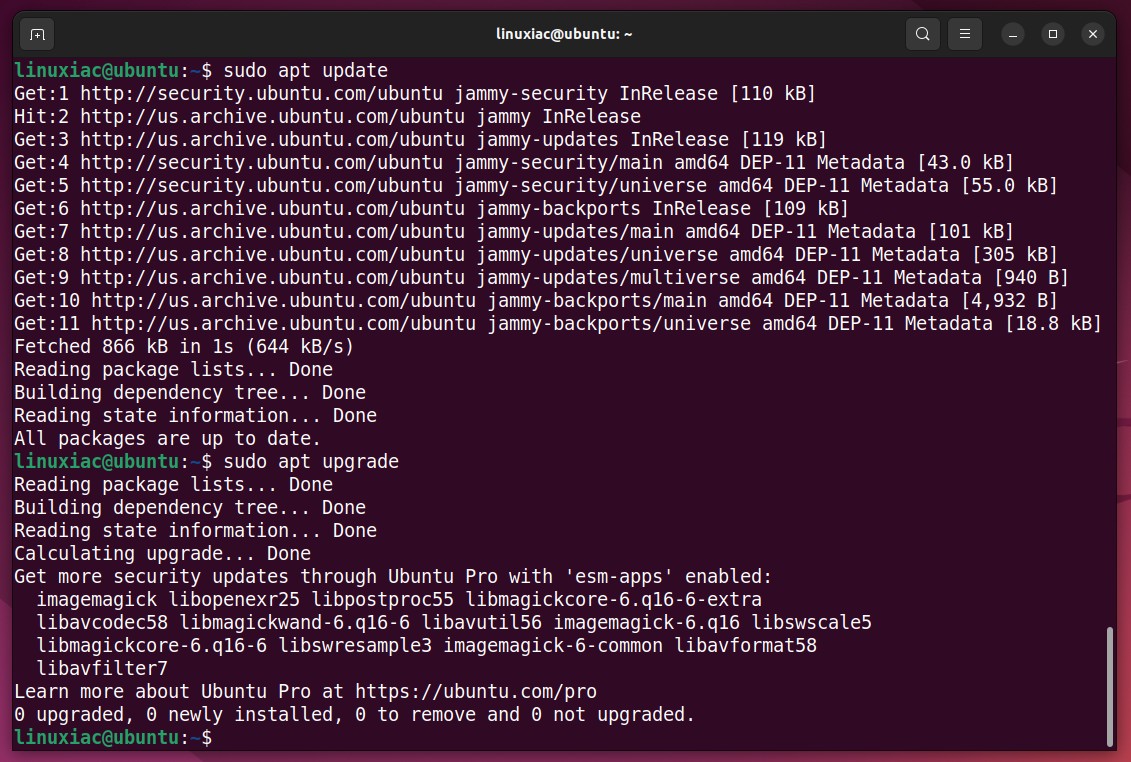This screenshot has height=762, width=1131.
Task: Click the '[18.8 kB]' size value
Action: pyautogui.click(x=1053, y=323)
